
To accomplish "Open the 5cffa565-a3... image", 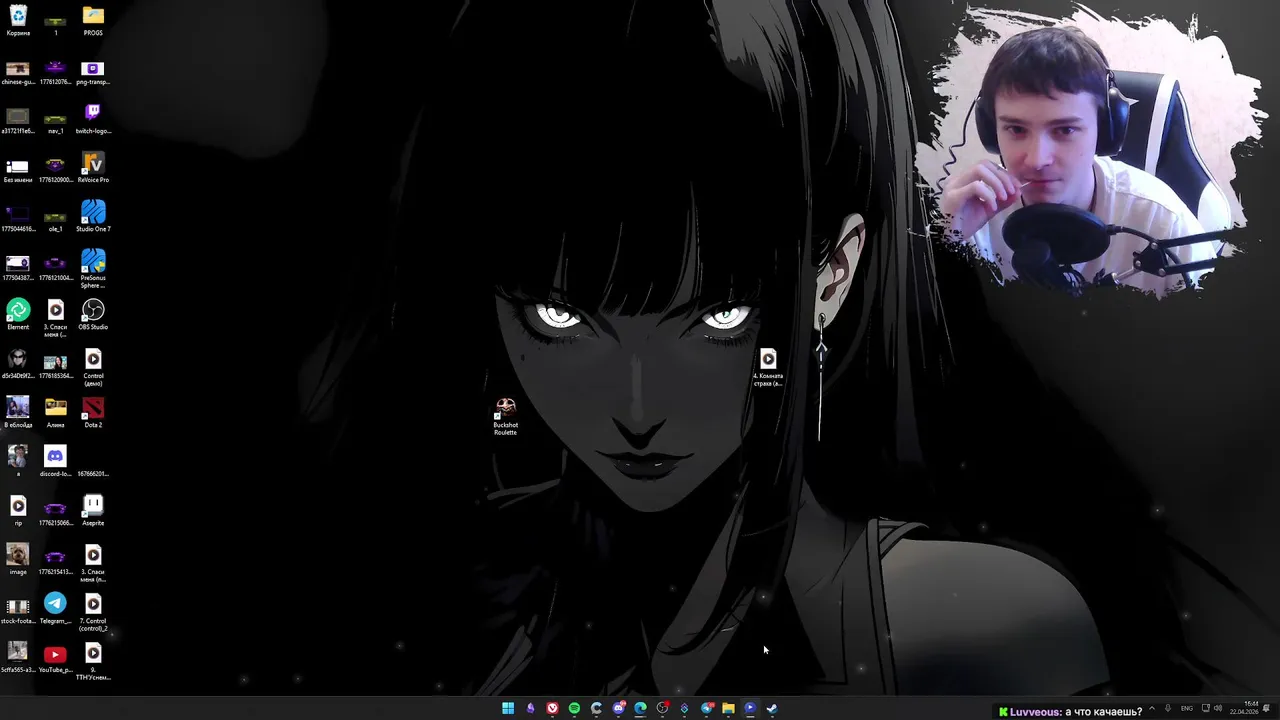I will (18, 658).
